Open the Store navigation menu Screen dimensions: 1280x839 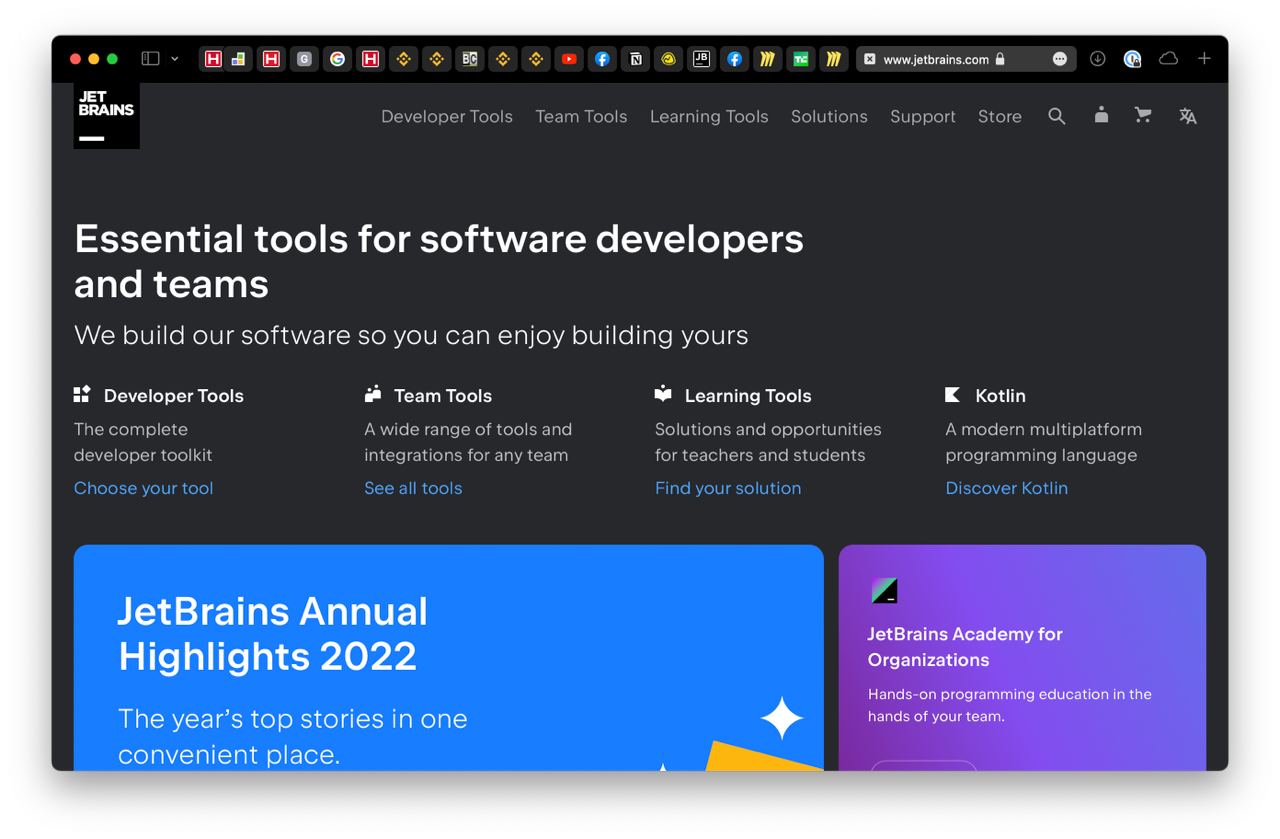tap(1000, 116)
